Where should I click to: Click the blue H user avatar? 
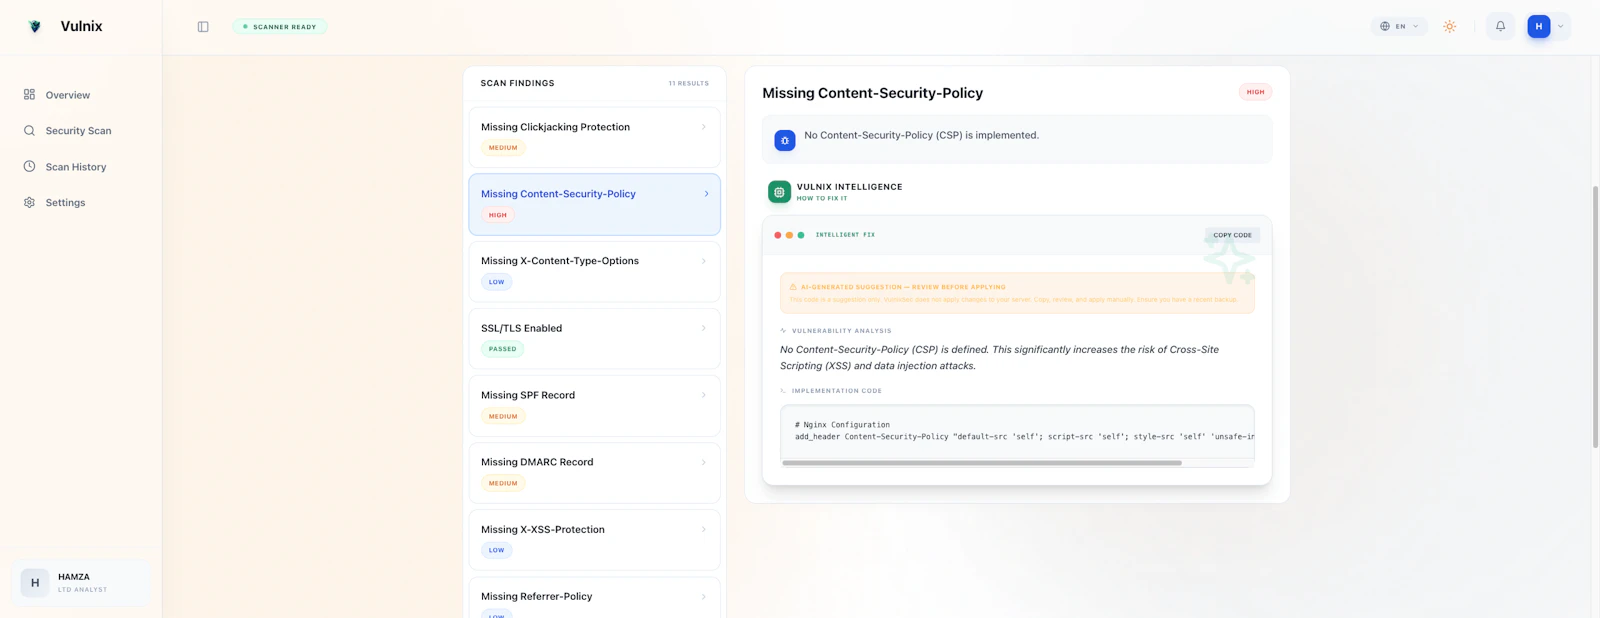1539,27
